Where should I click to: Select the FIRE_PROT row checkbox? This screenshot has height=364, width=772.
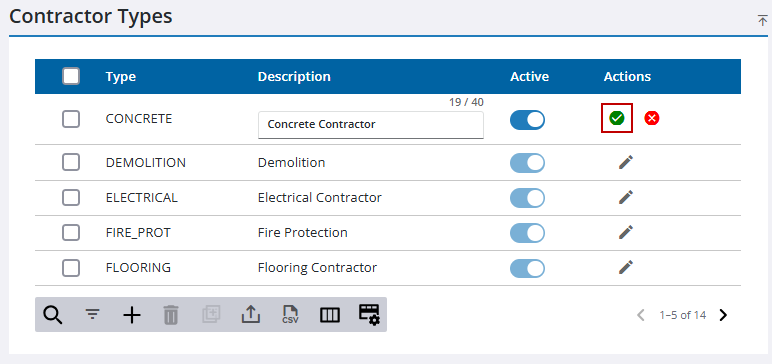pos(71,232)
